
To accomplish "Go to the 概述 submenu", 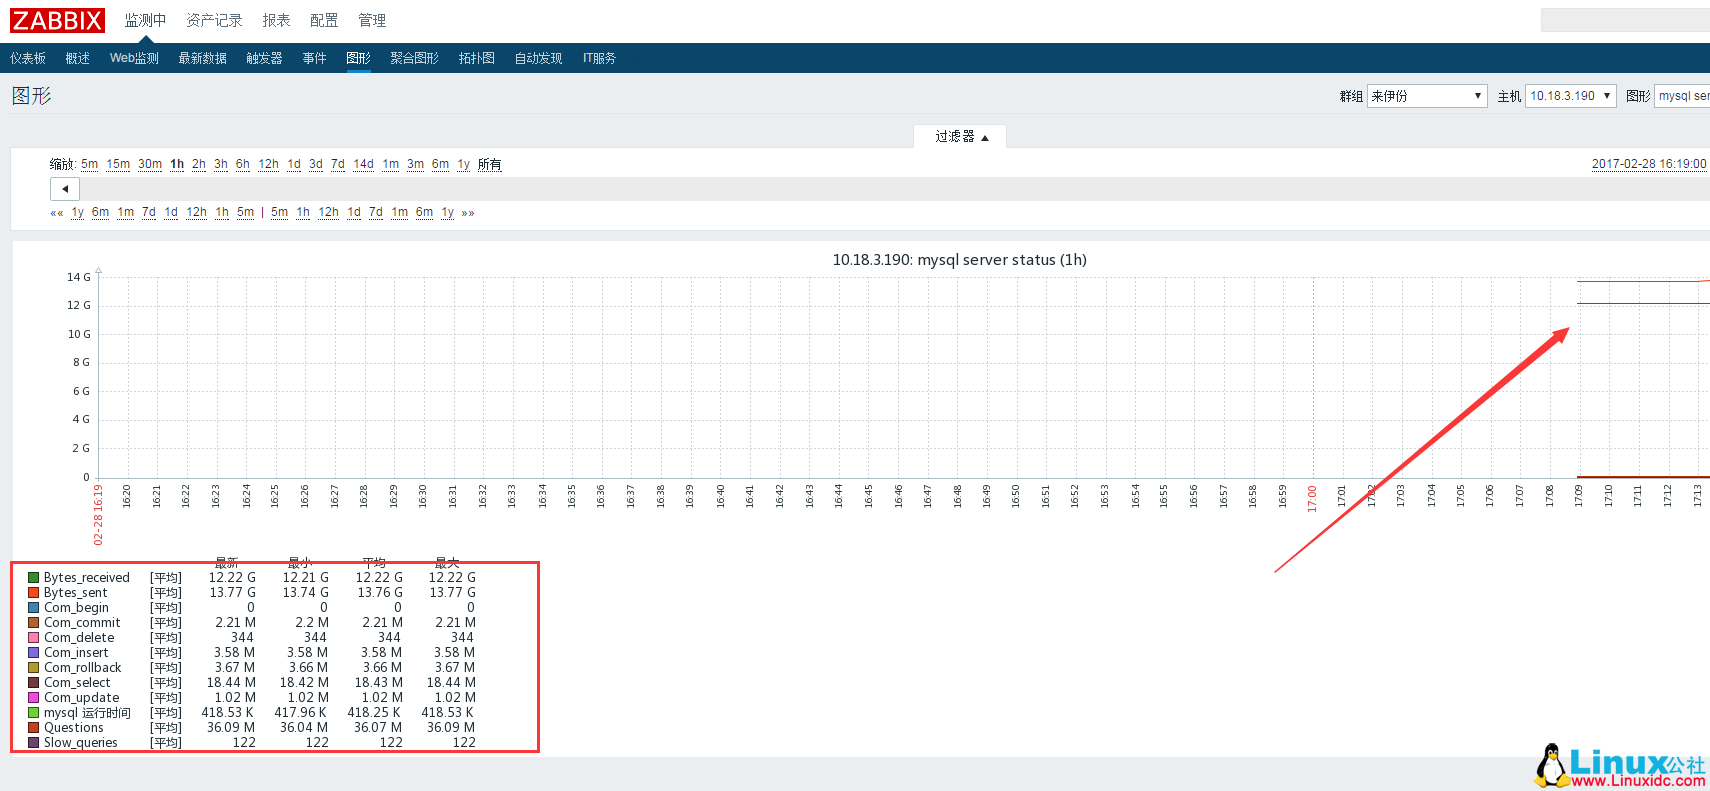I will pyautogui.click(x=78, y=58).
